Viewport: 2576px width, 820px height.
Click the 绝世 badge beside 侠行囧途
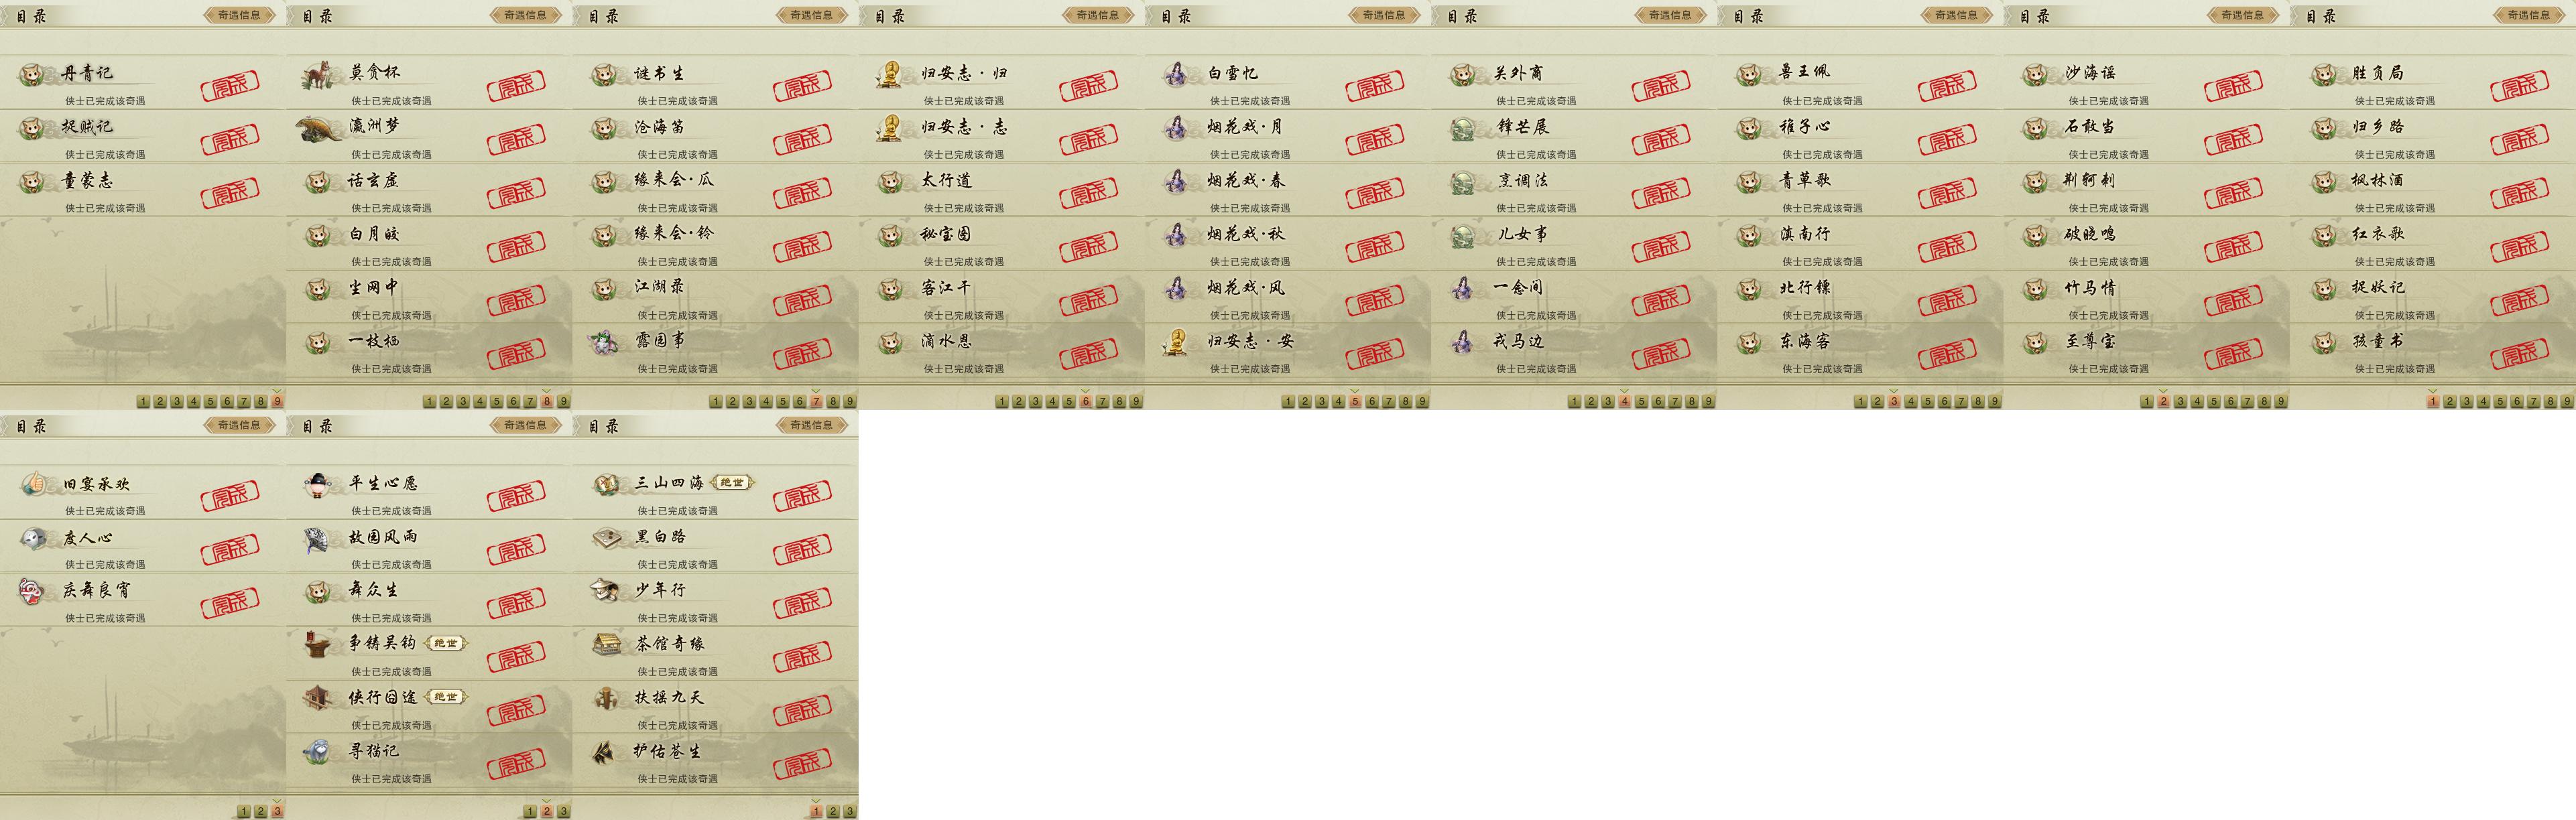446,697
